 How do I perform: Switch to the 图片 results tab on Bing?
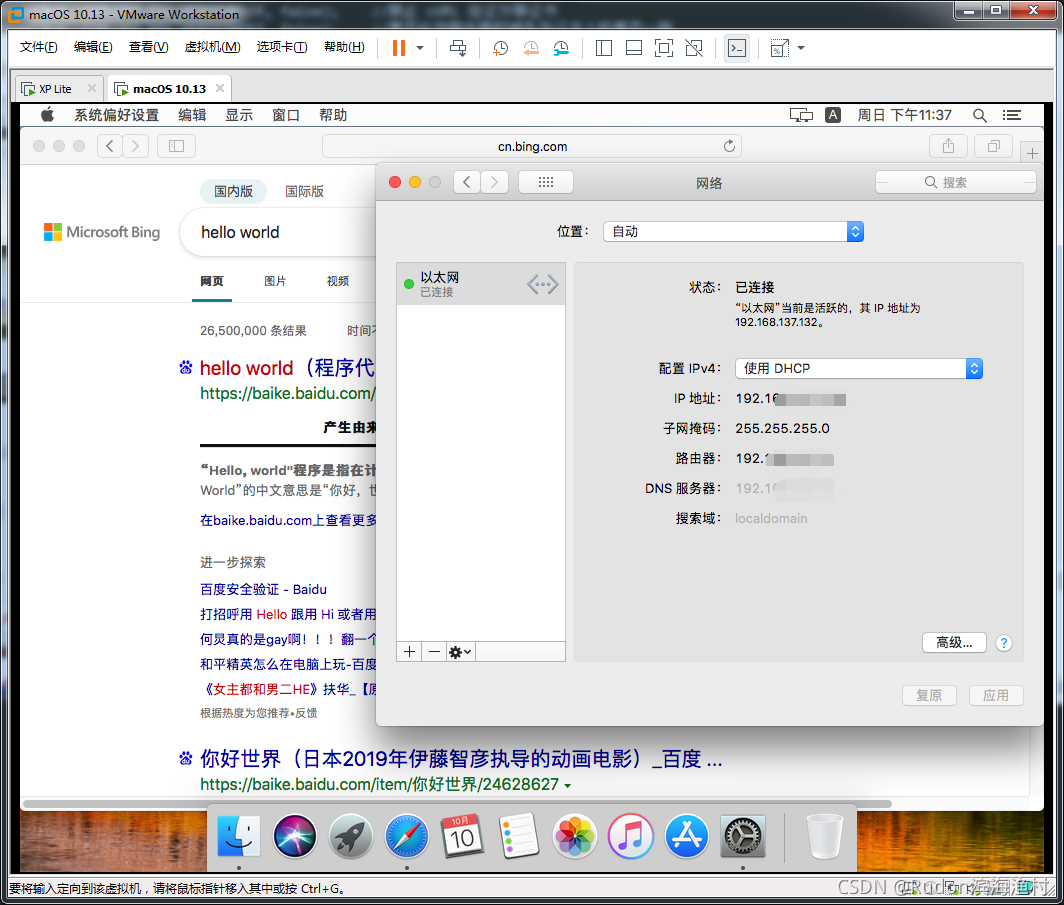(275, 281)
